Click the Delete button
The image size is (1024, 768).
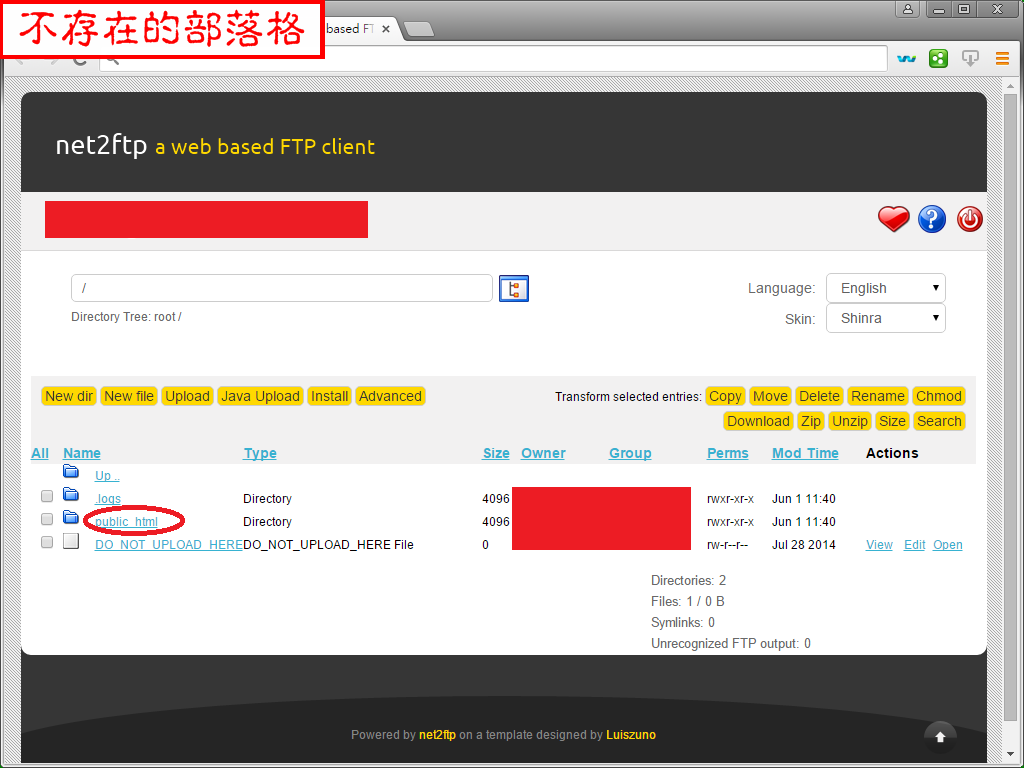[819, 396]
